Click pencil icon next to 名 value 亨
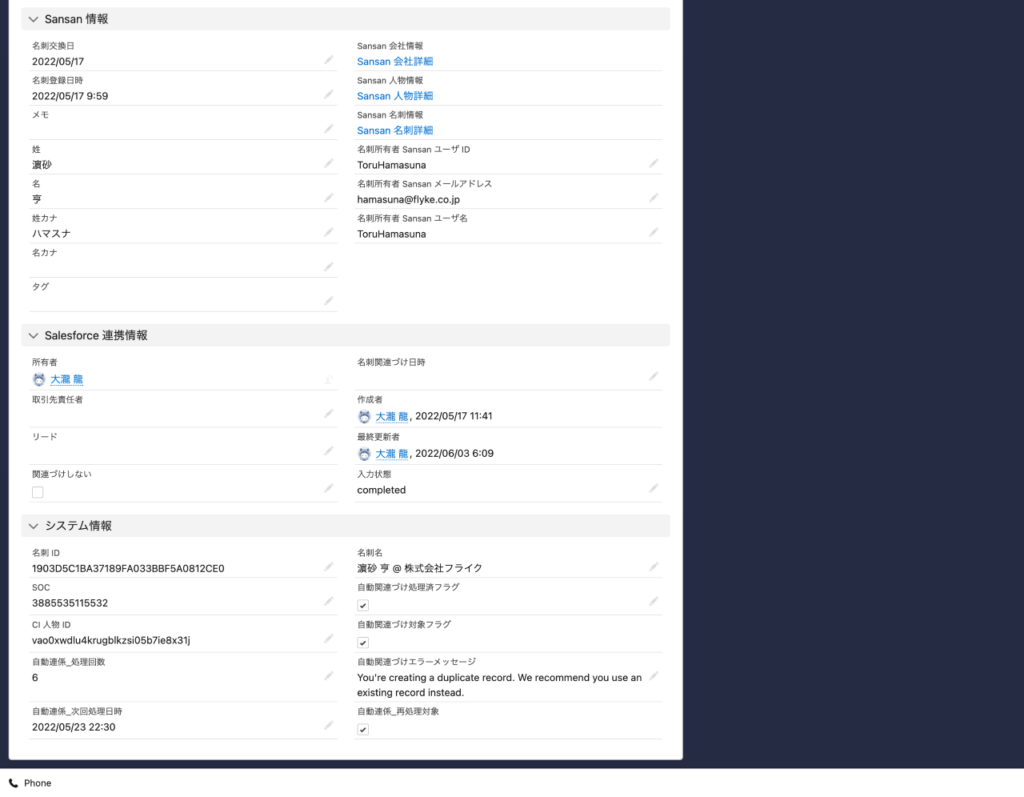This screenshot has width=1024, height=797. point(328,198)
